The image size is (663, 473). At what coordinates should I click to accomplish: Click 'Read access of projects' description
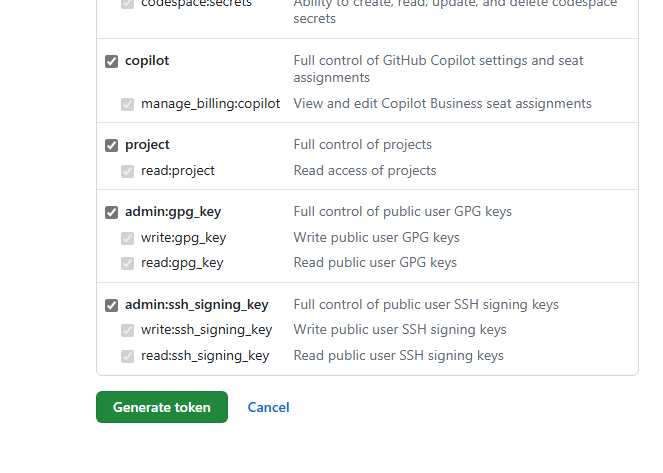pyautogui.click(x=365, y=171)
